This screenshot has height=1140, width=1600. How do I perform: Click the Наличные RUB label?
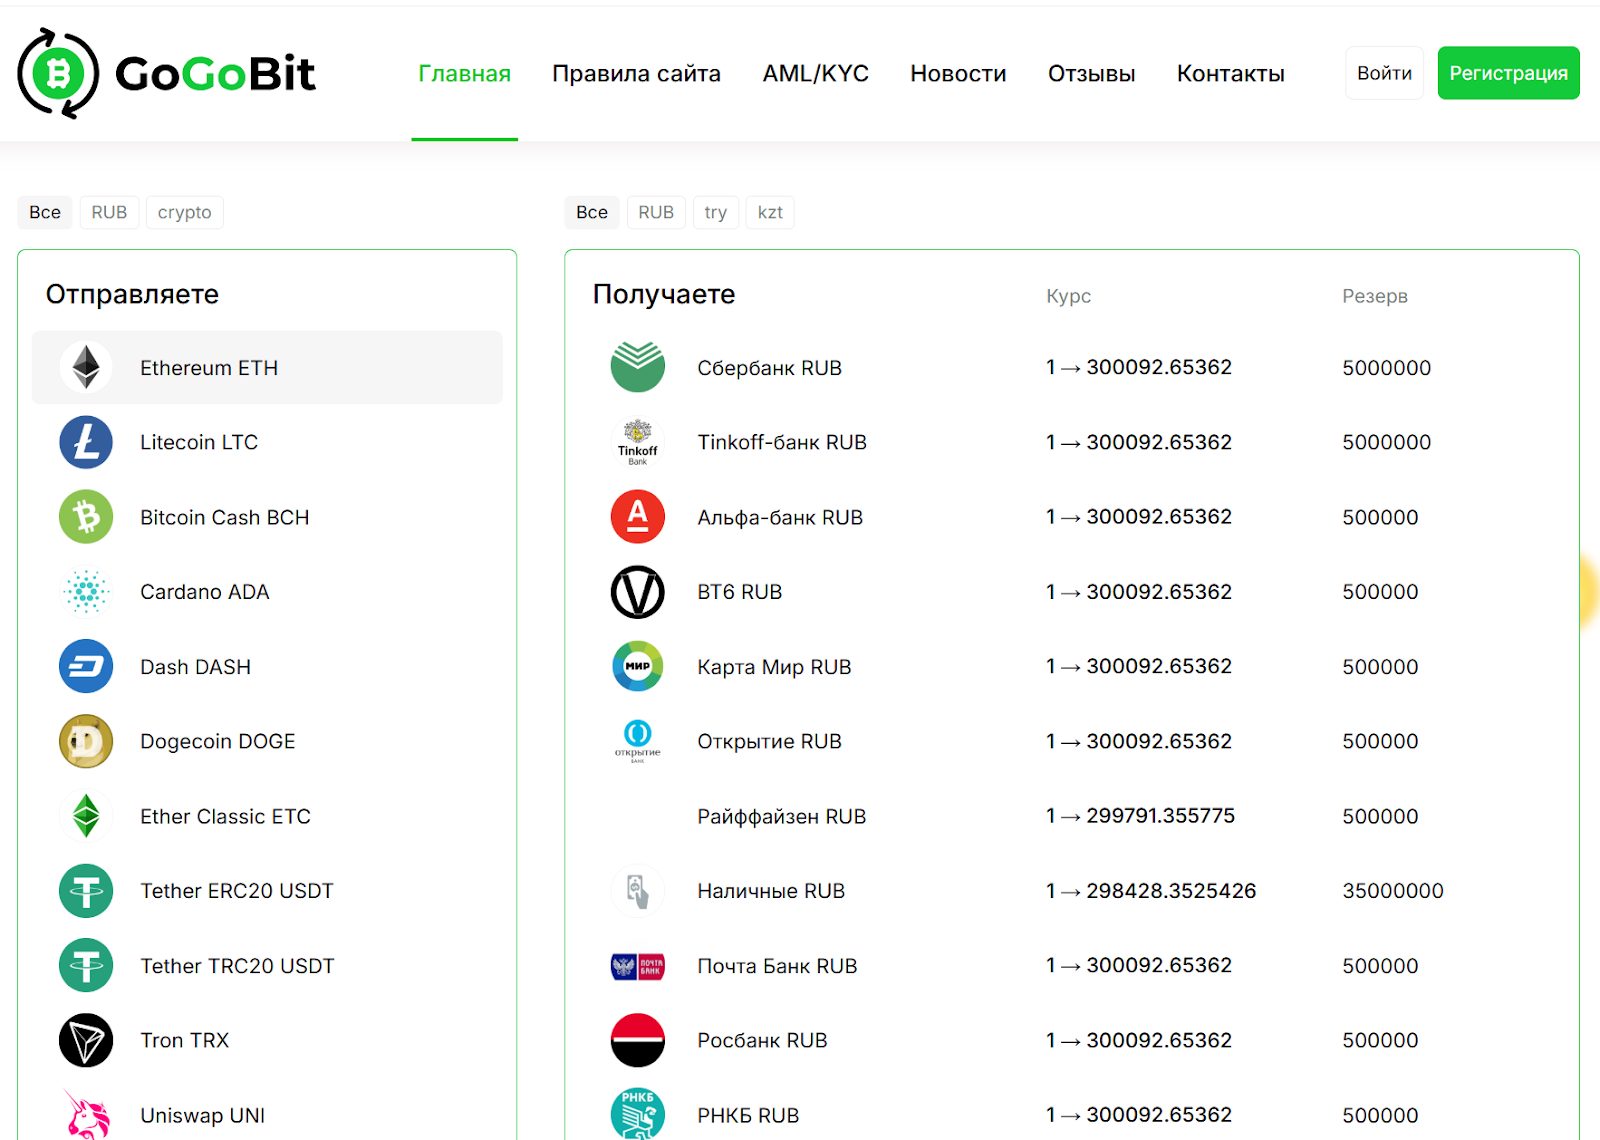coord(771,891)
